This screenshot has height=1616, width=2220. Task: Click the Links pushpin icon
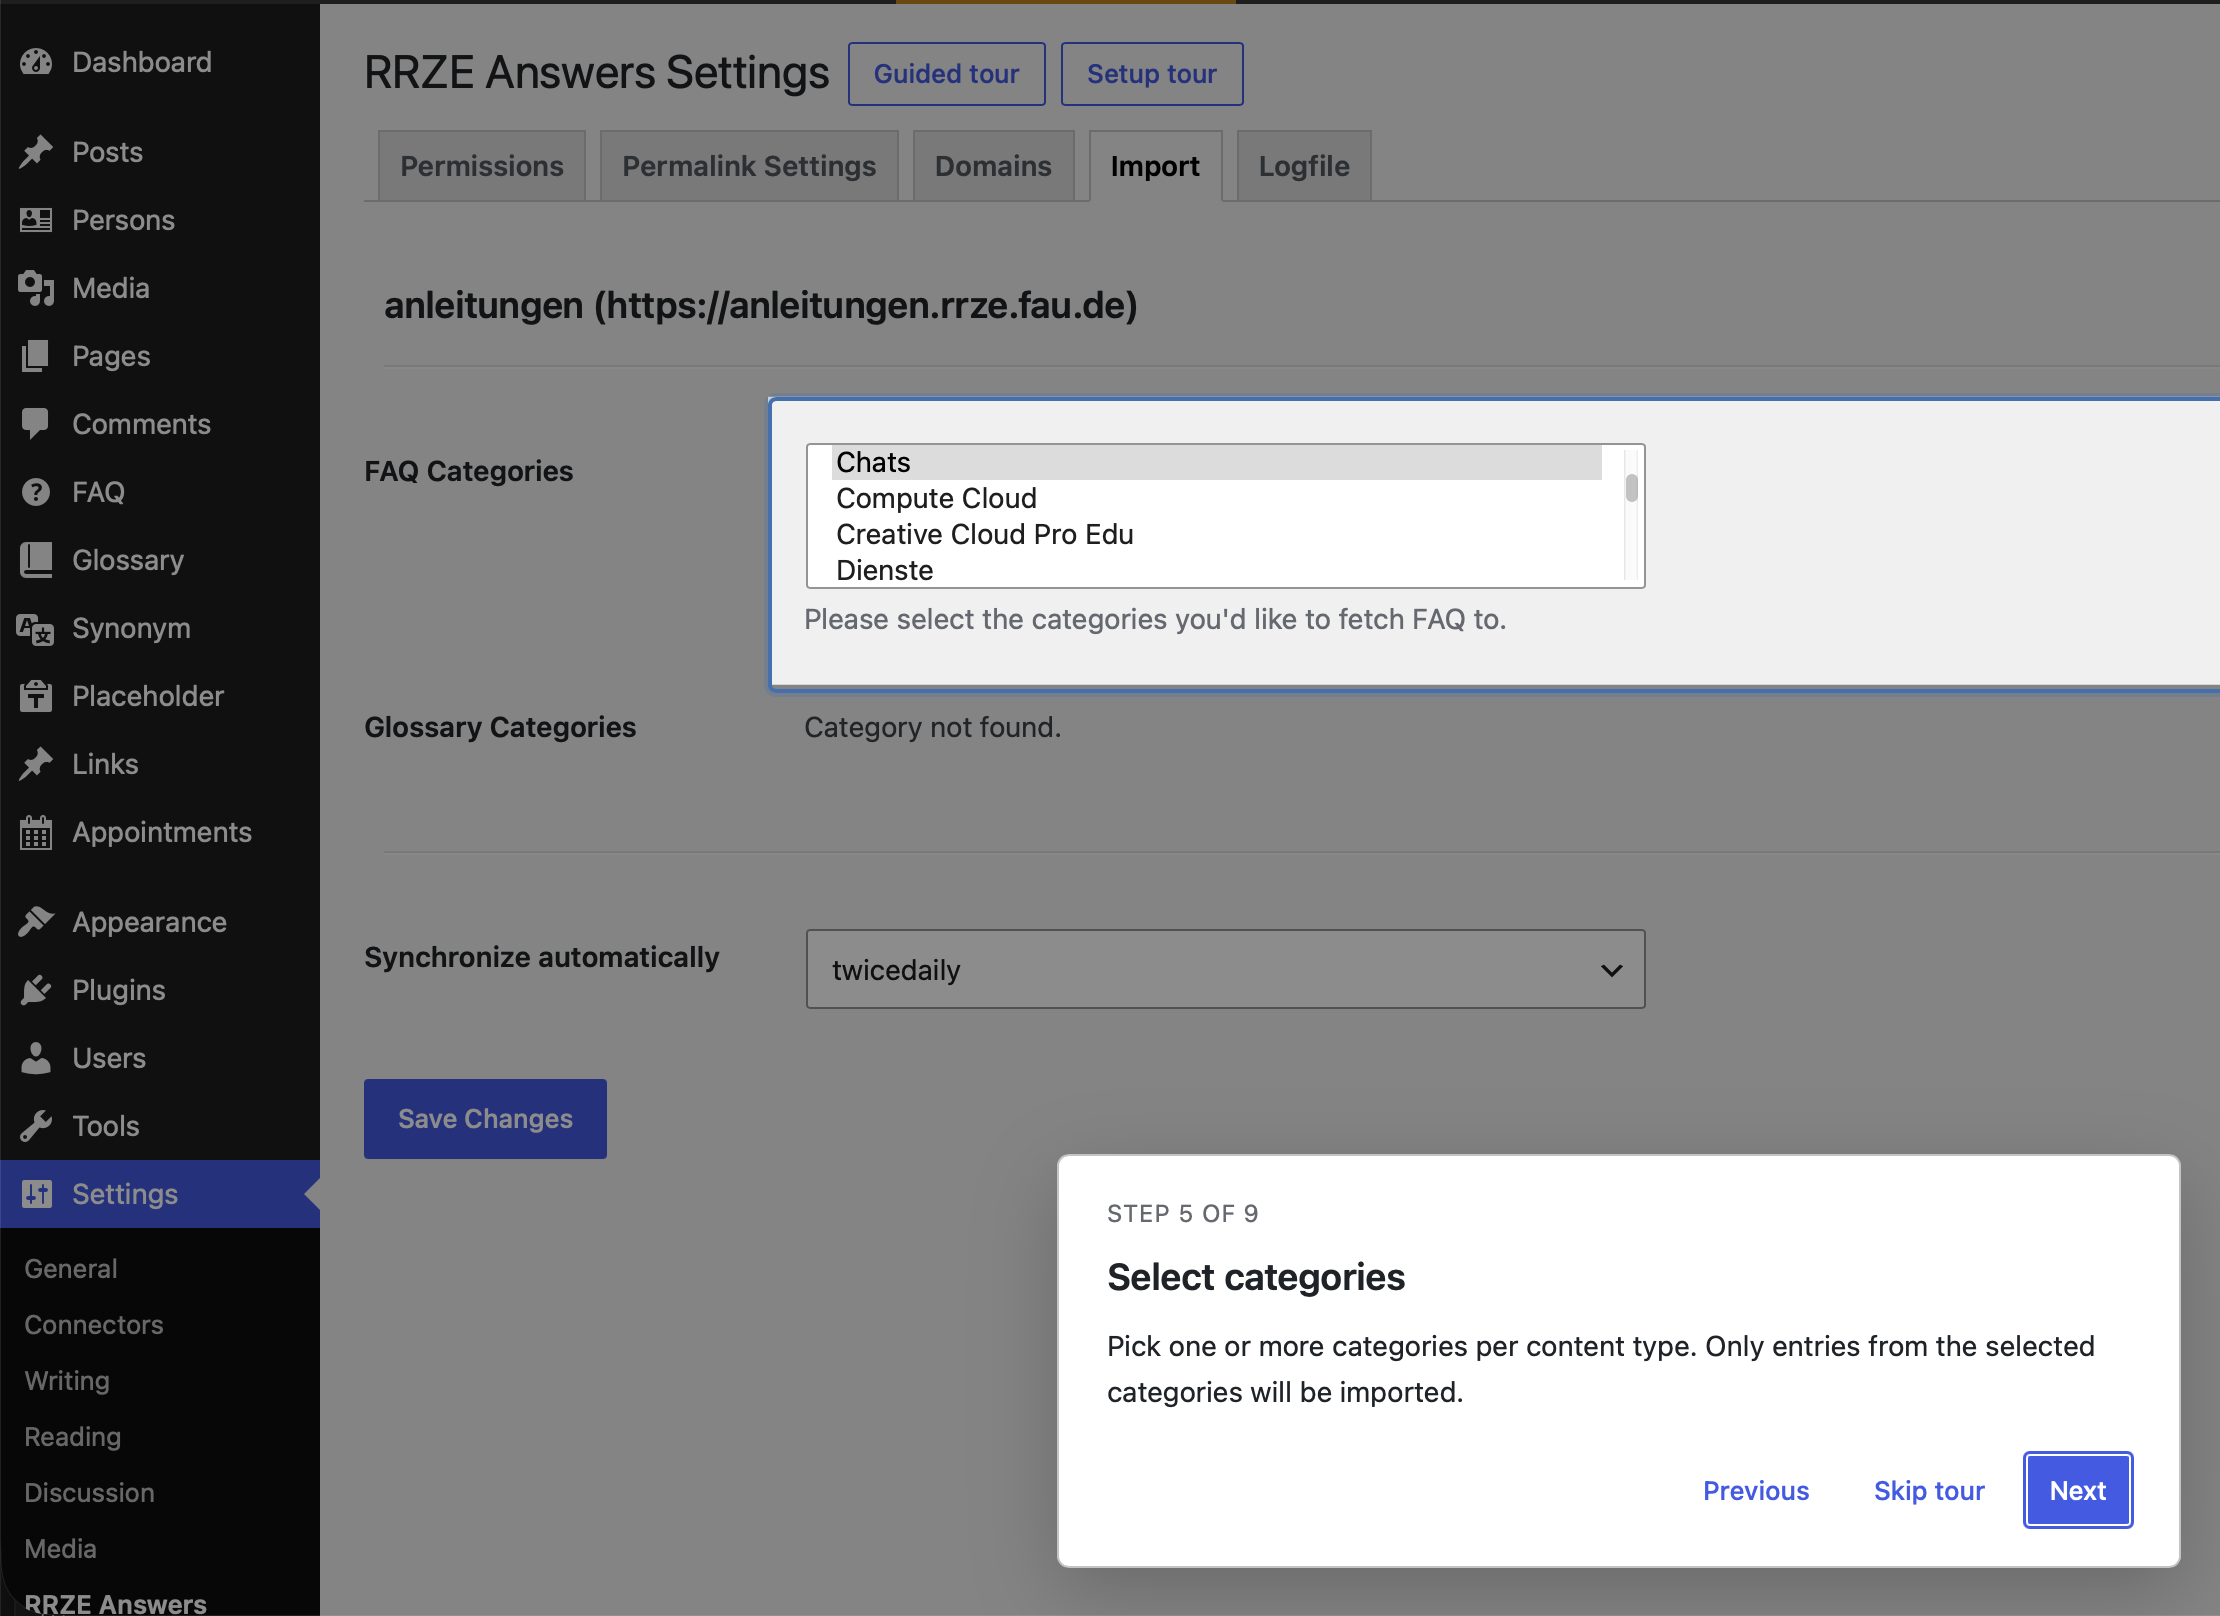(36, 764)
